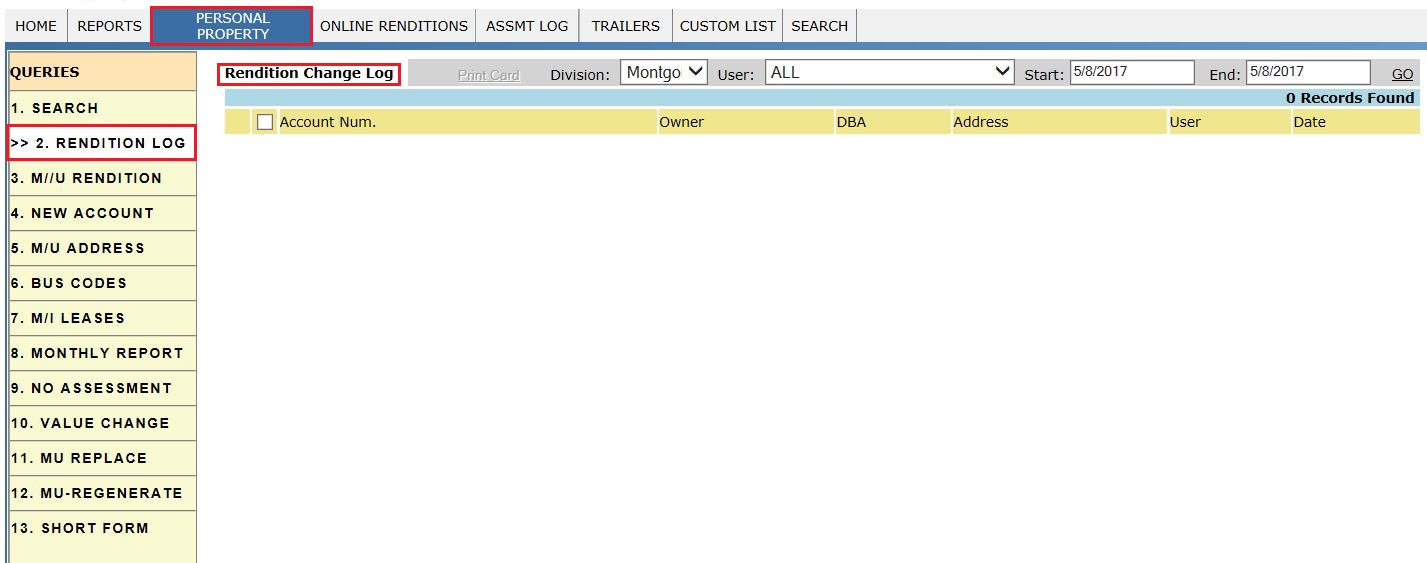
Task: Click the Start date field
Action: point(1132,72)
